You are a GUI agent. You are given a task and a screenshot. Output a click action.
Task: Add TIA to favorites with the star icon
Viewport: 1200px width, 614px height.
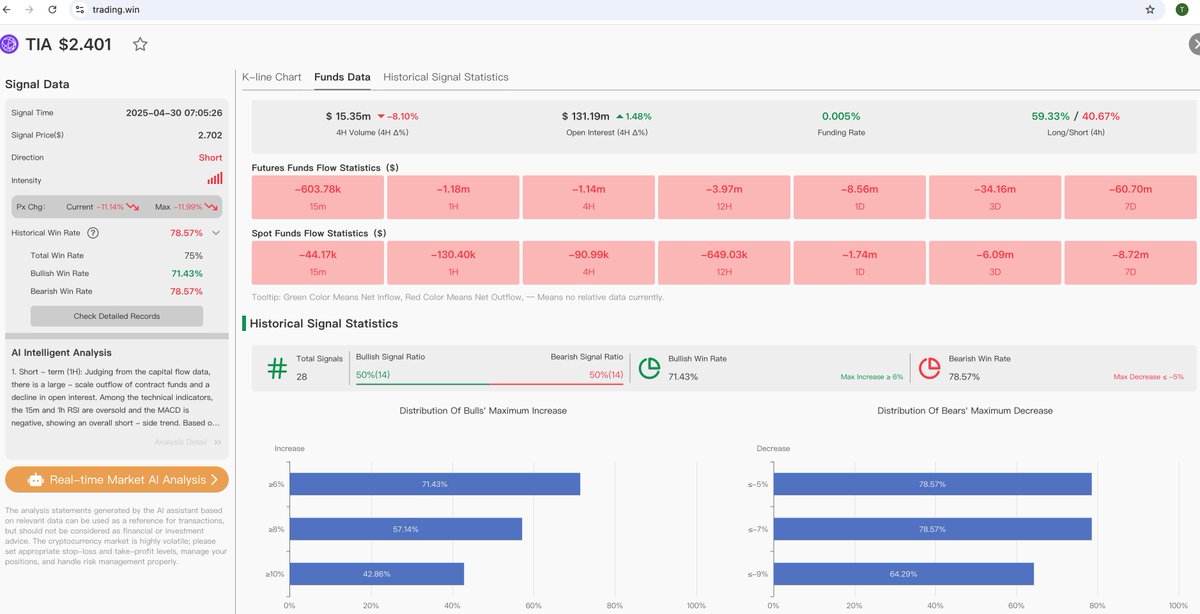(x=140, y=44)
